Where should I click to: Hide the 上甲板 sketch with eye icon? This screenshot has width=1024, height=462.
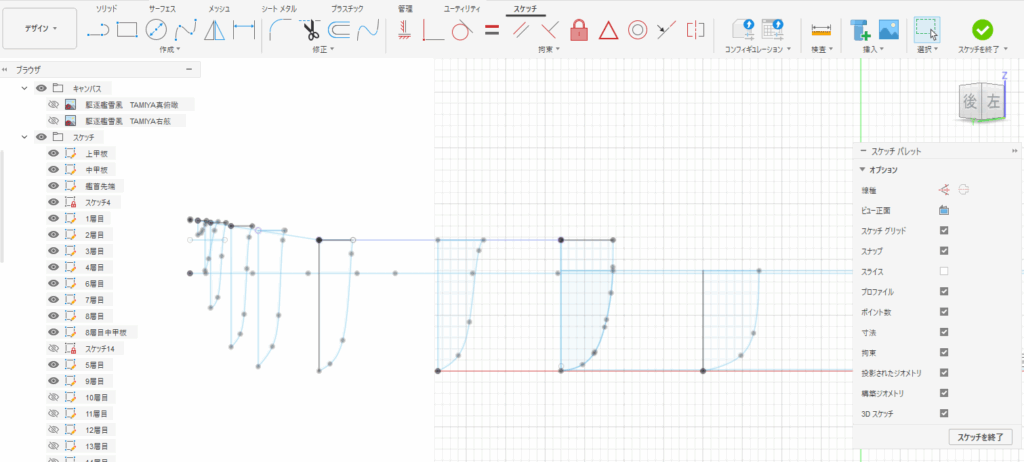click(54, 153)
